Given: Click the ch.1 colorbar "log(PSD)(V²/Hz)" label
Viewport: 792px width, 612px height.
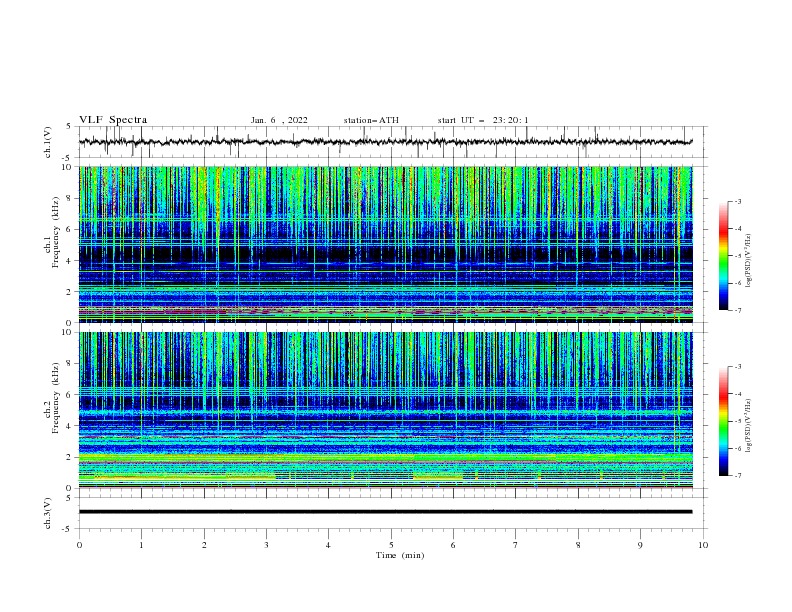Looking at the screenshot, I should tap(749, 261).
